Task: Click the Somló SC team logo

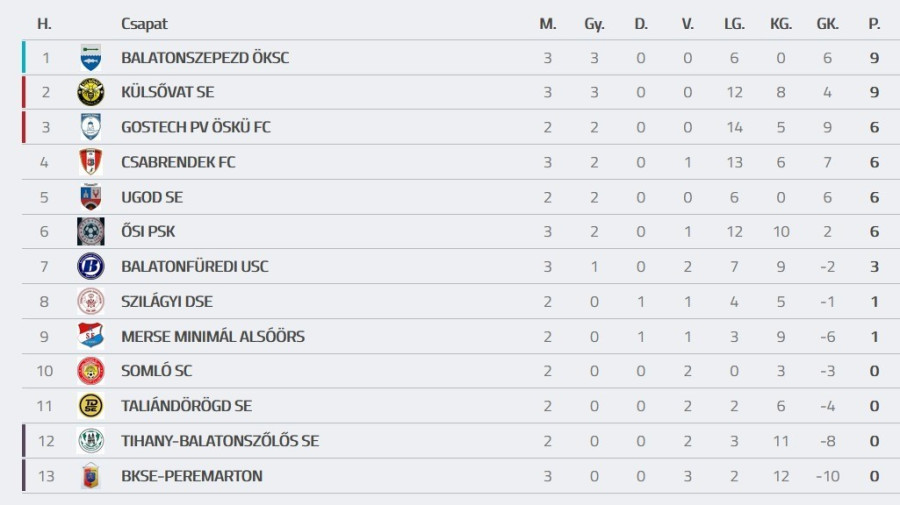Action: [x=91, y=370]
